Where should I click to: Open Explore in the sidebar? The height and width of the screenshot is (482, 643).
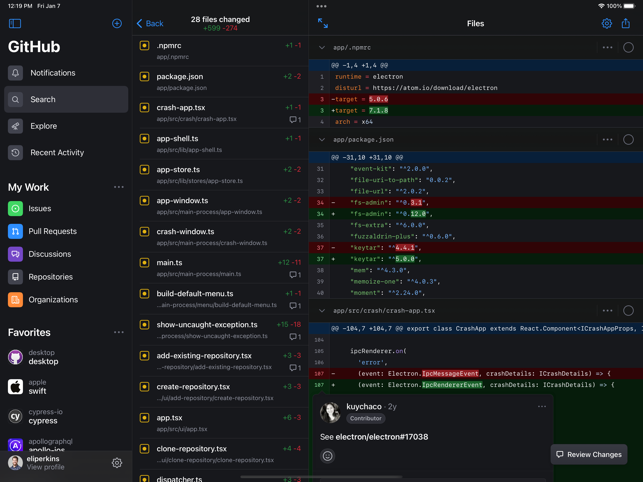[x=66, y=126]
